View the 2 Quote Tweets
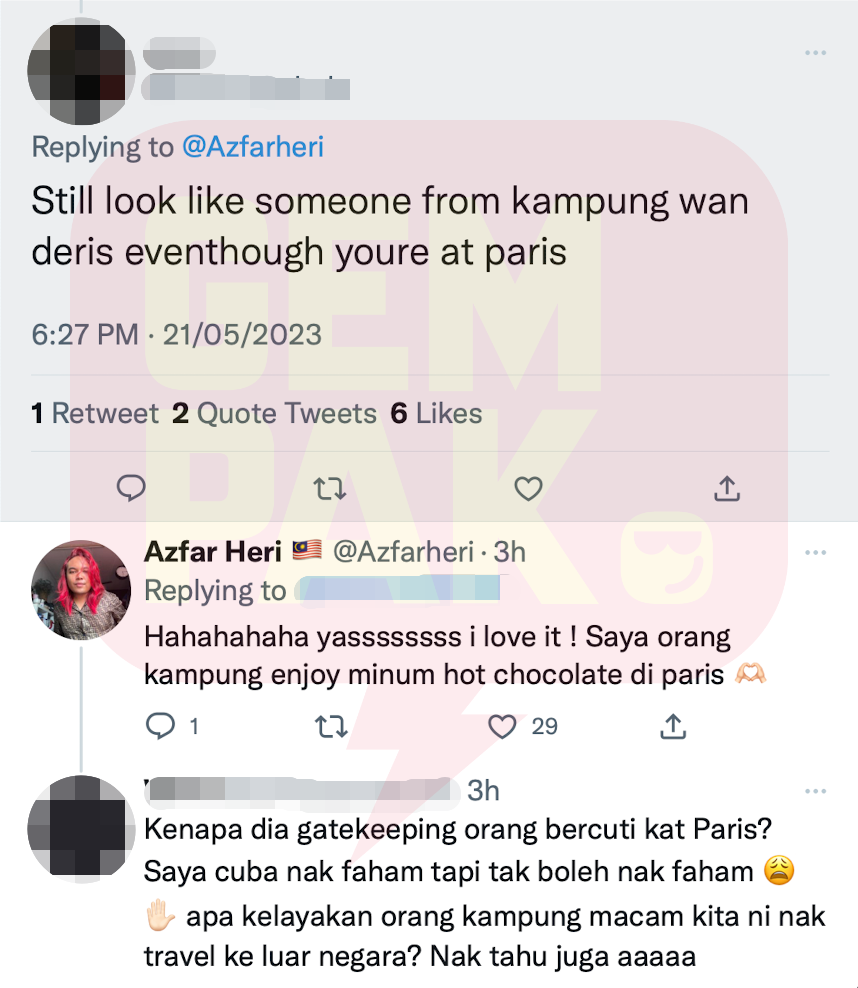 pos(274,413)
